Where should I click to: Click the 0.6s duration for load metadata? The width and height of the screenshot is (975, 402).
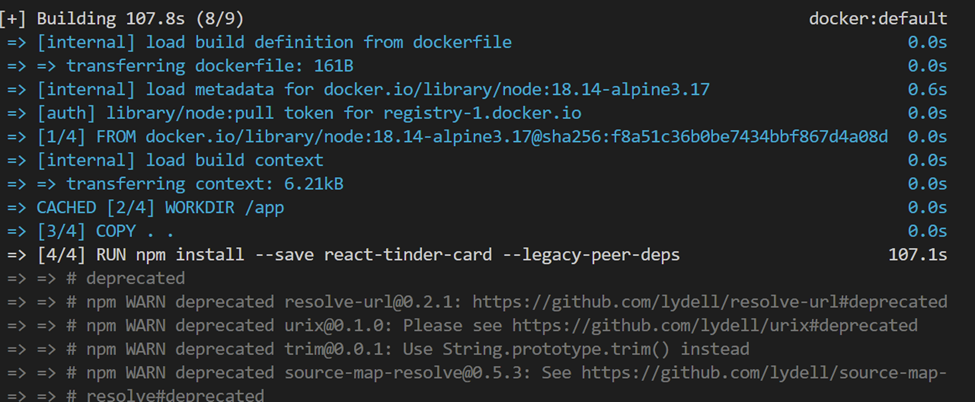(x=928, y=90)
